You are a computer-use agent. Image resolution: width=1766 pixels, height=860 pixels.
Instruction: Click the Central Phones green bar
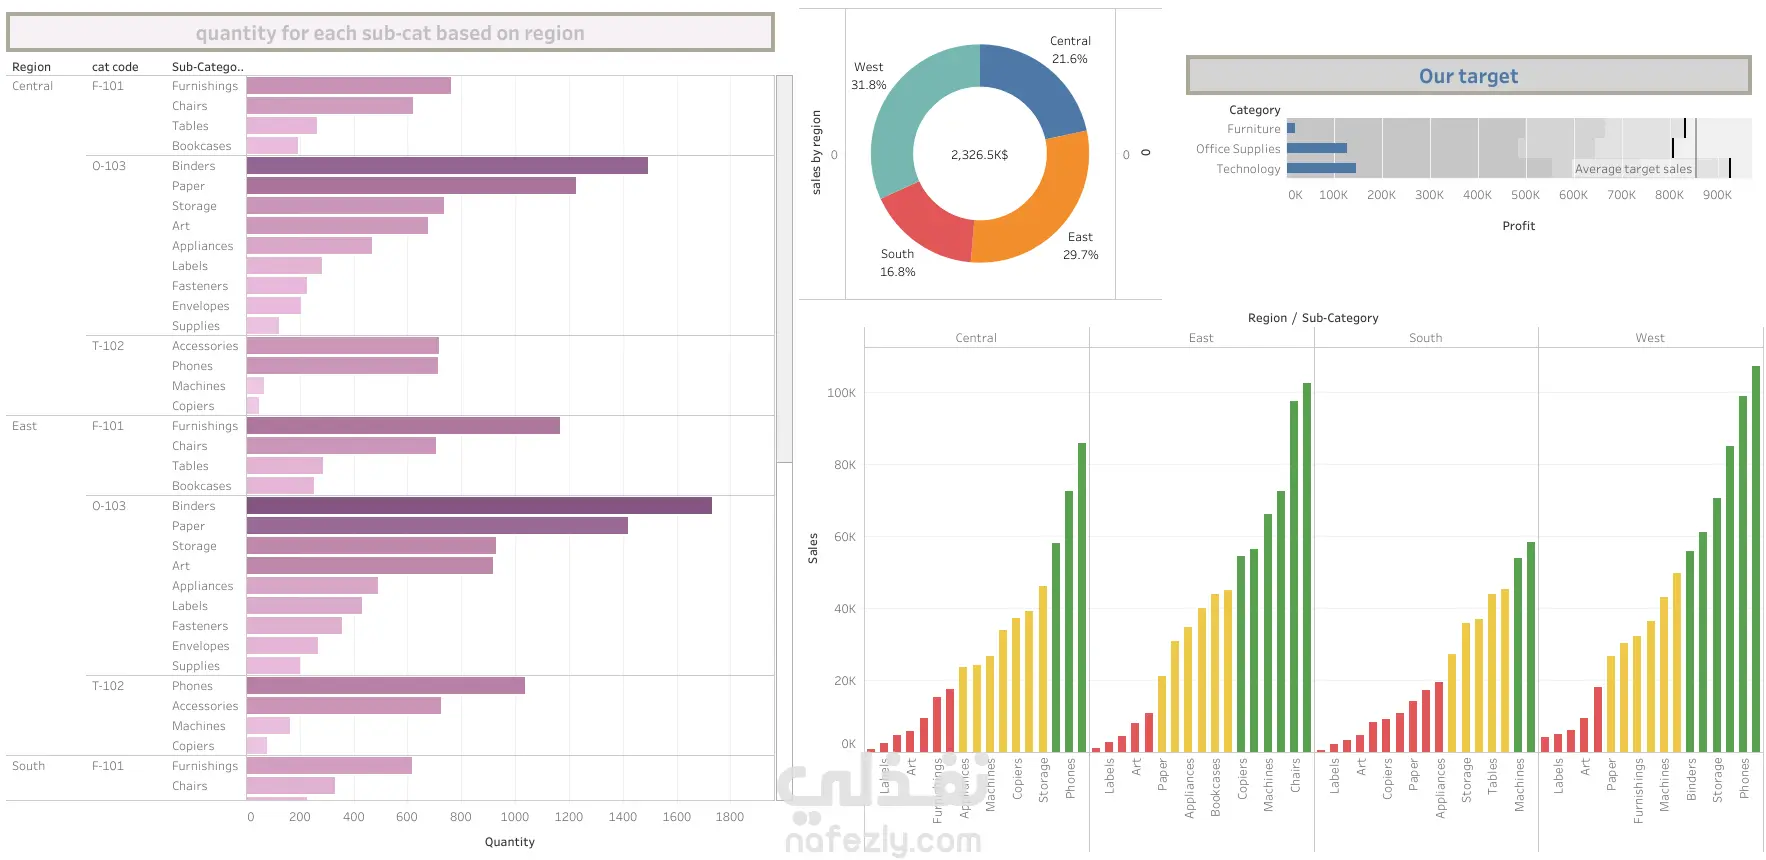pos(1082,597)
